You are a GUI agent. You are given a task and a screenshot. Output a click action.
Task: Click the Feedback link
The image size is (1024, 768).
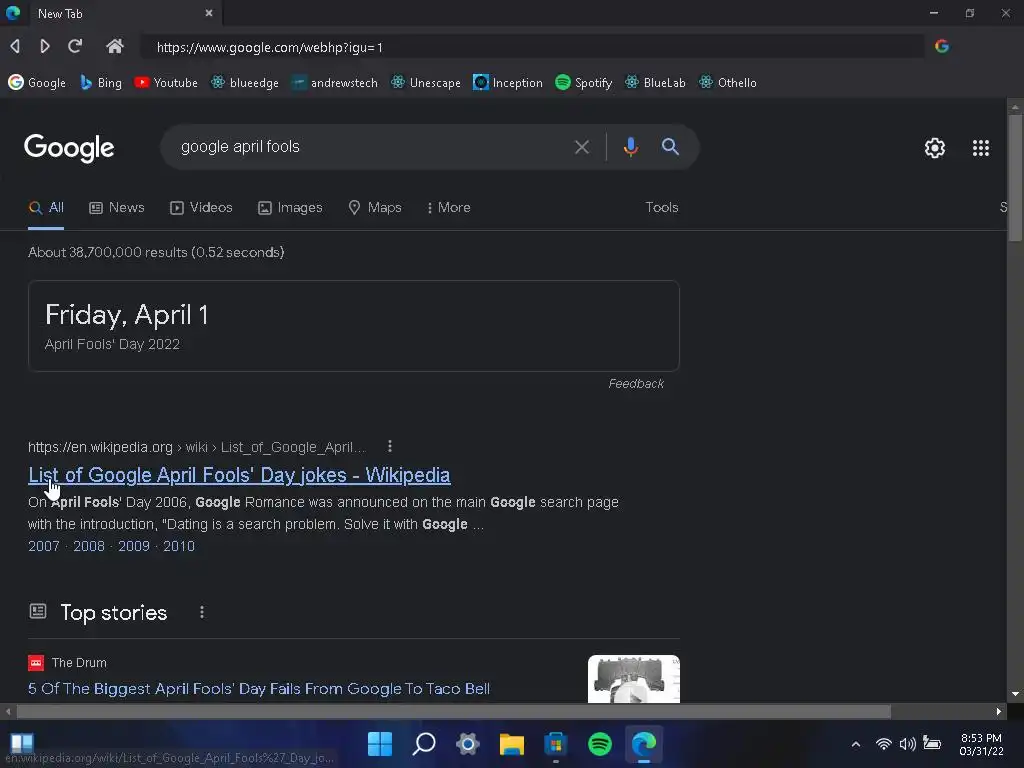click(x=636, y=384)
